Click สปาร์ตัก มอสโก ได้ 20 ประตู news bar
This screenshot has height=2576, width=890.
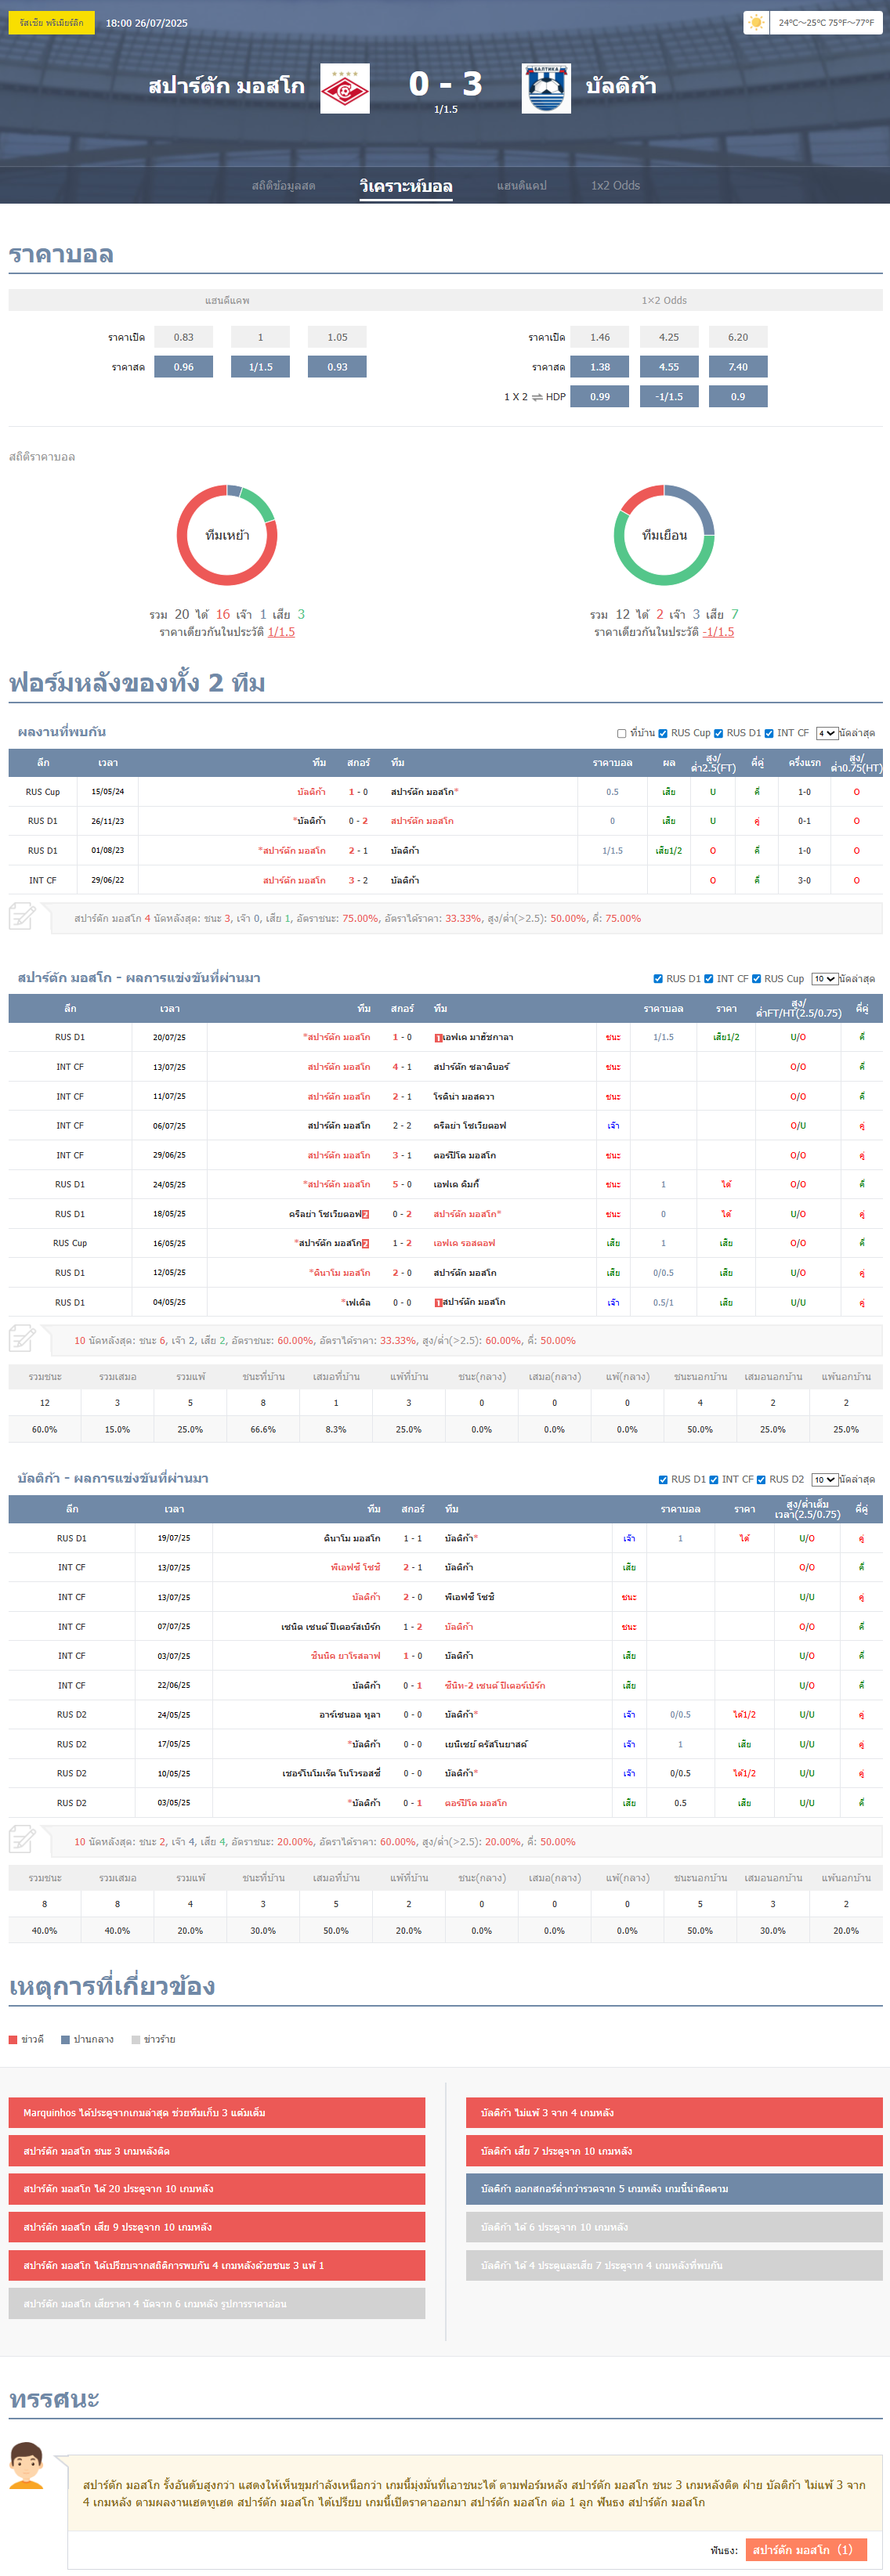click(x=217, y=2188)
